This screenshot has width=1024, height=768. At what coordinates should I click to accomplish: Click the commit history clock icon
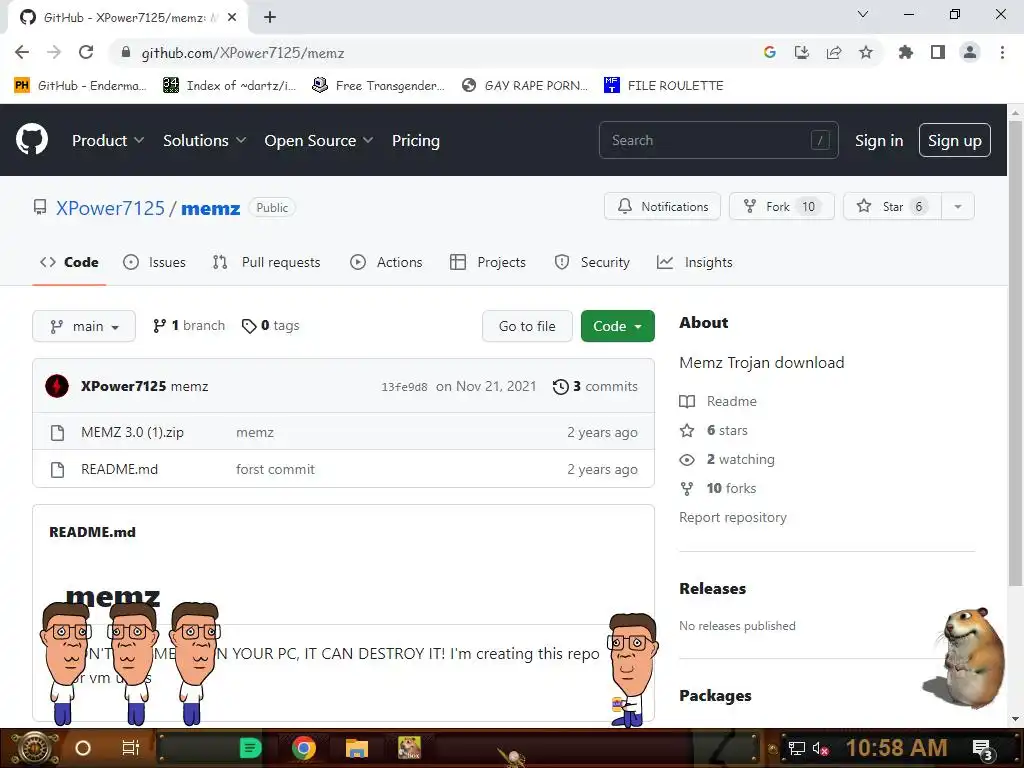click(x=560, y=387)
